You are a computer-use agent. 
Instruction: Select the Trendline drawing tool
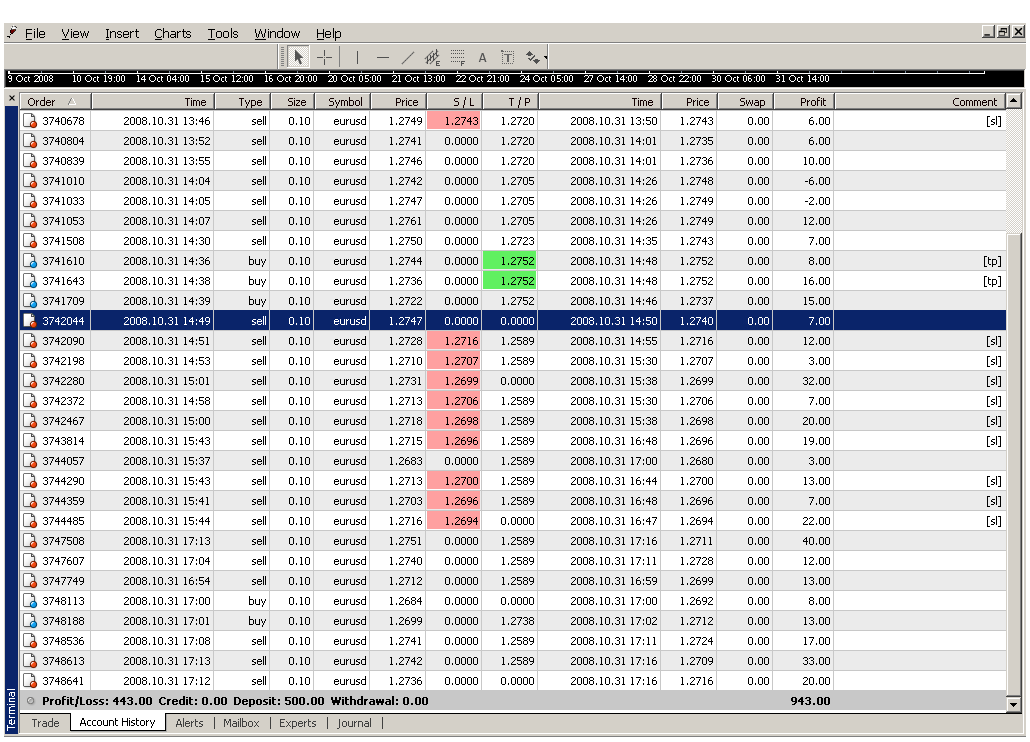[407, 58]
